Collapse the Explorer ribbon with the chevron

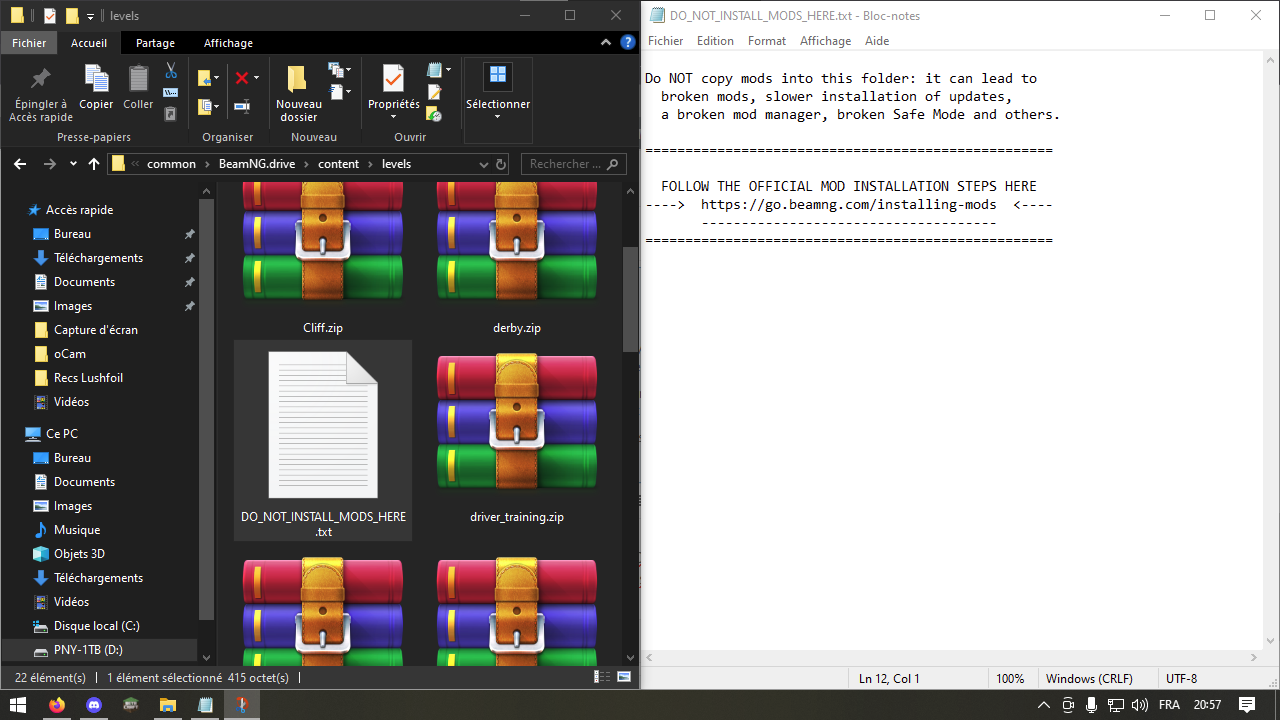point(606,43)
